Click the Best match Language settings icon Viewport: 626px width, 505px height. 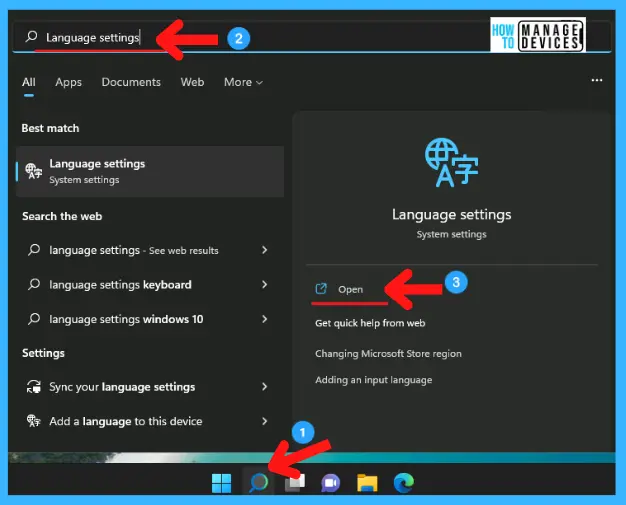pos(34,171)
